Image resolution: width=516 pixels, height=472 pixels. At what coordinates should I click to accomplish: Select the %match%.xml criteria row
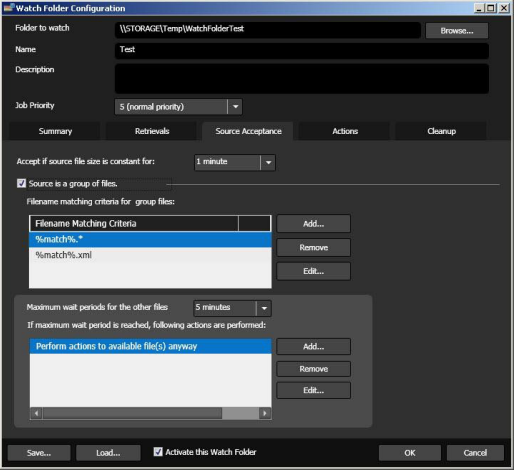pos(150,255)
